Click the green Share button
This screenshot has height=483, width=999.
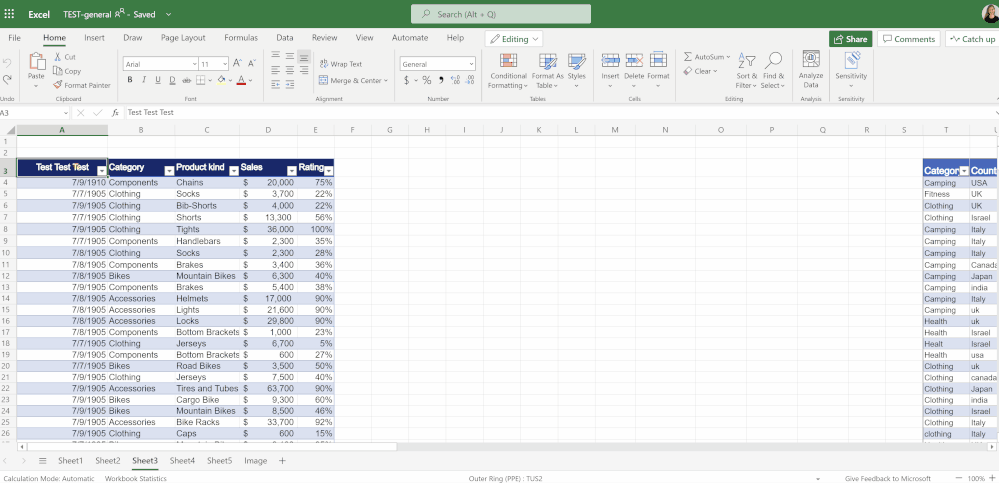850,39
